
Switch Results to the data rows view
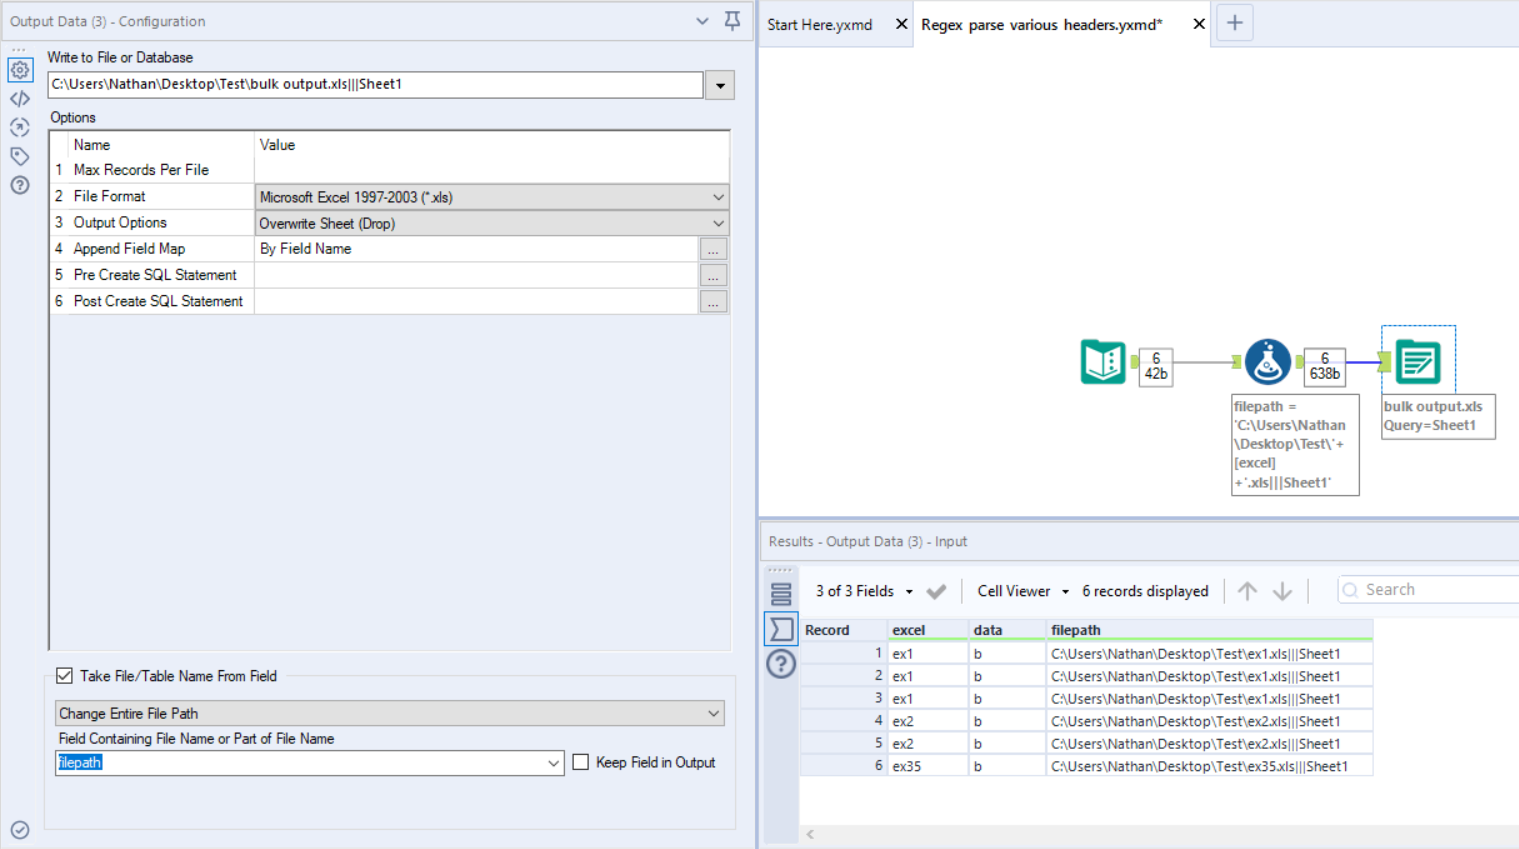pos(781,591)
